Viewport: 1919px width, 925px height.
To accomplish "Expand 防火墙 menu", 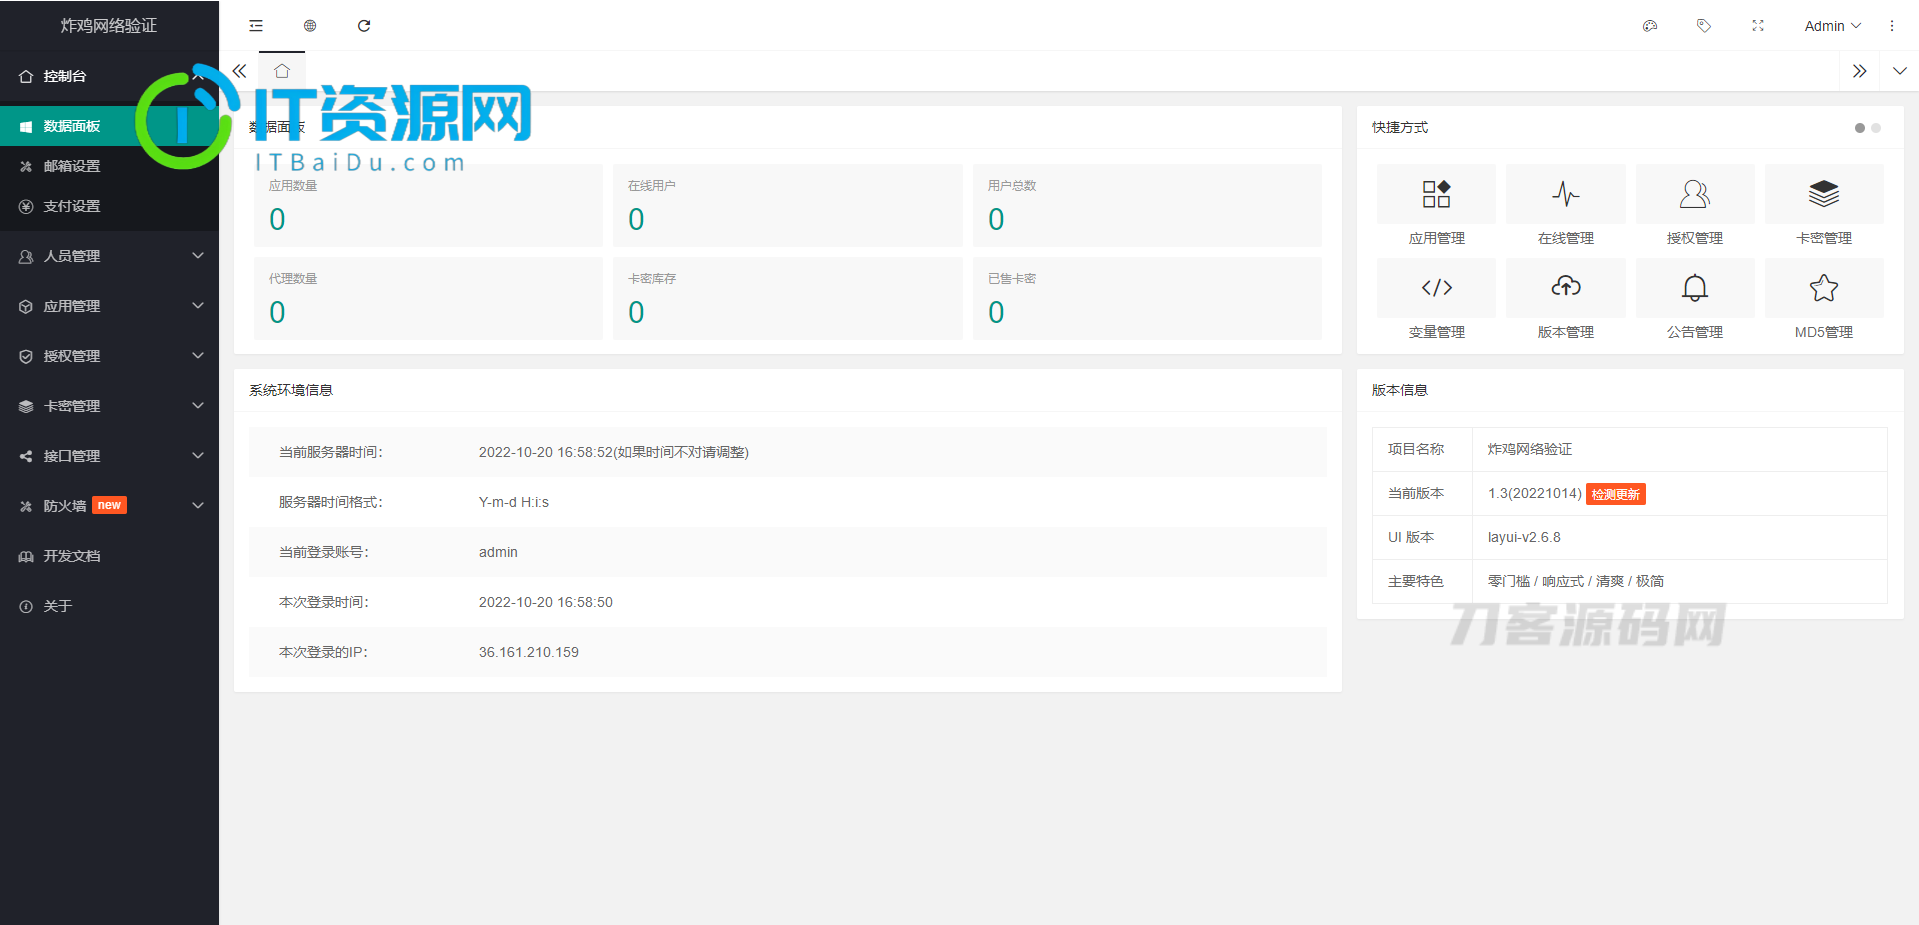I will pos(109,506).
